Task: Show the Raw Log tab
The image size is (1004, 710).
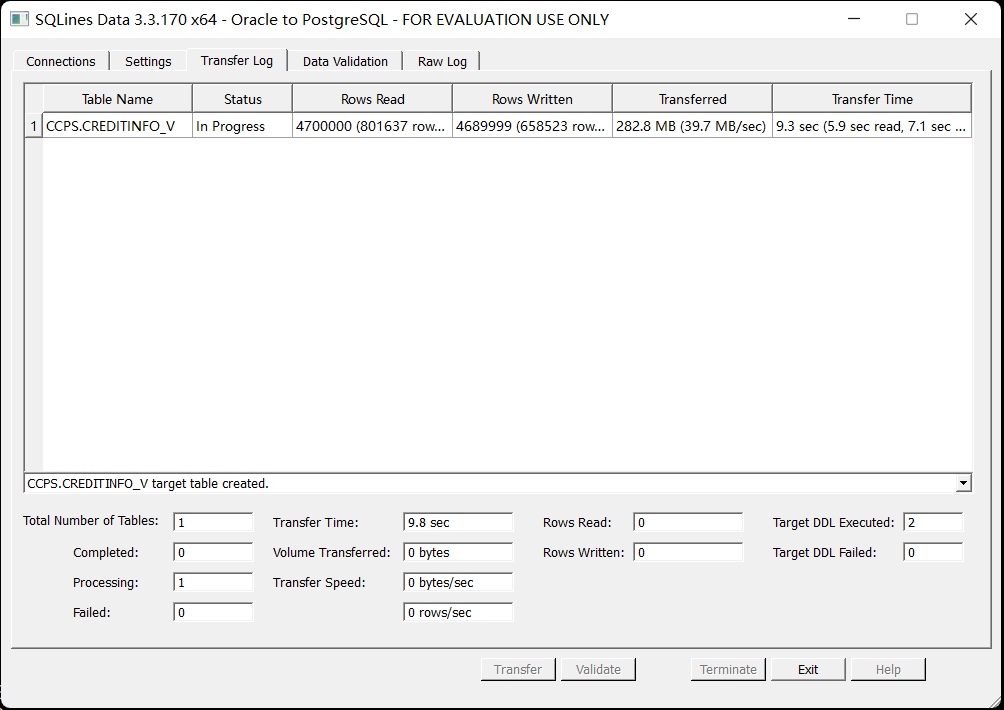Action: tap(442, 61)
